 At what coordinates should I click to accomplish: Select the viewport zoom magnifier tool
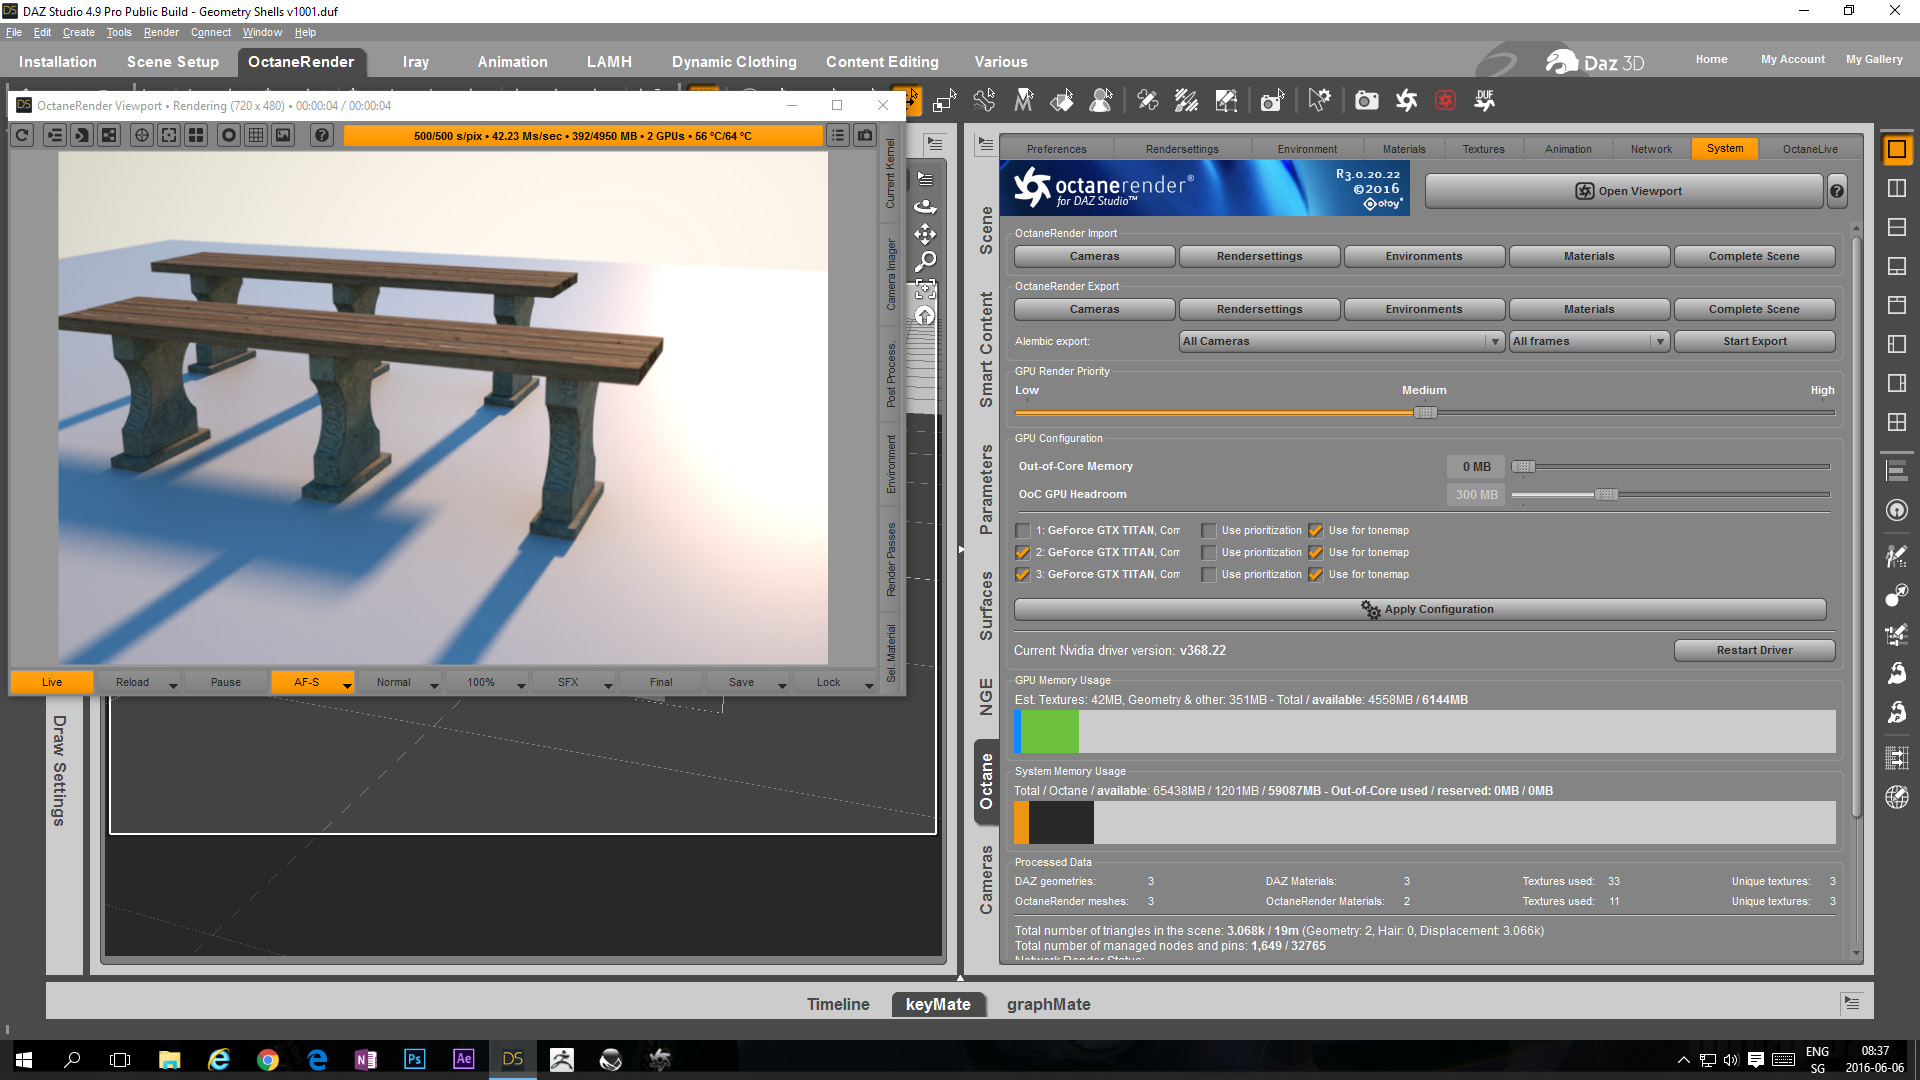(x=926, y=261)
